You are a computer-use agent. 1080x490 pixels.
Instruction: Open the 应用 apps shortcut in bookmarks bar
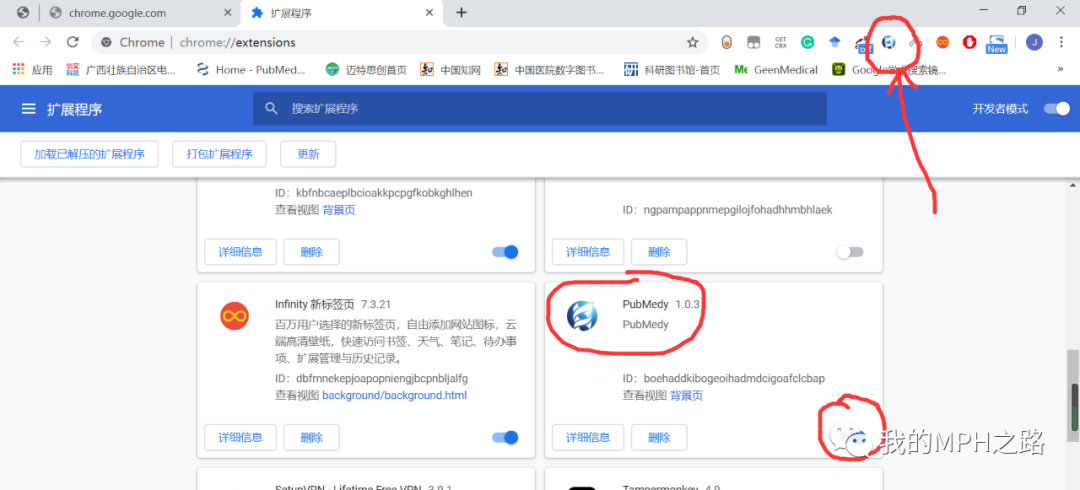tap(32, 70)
